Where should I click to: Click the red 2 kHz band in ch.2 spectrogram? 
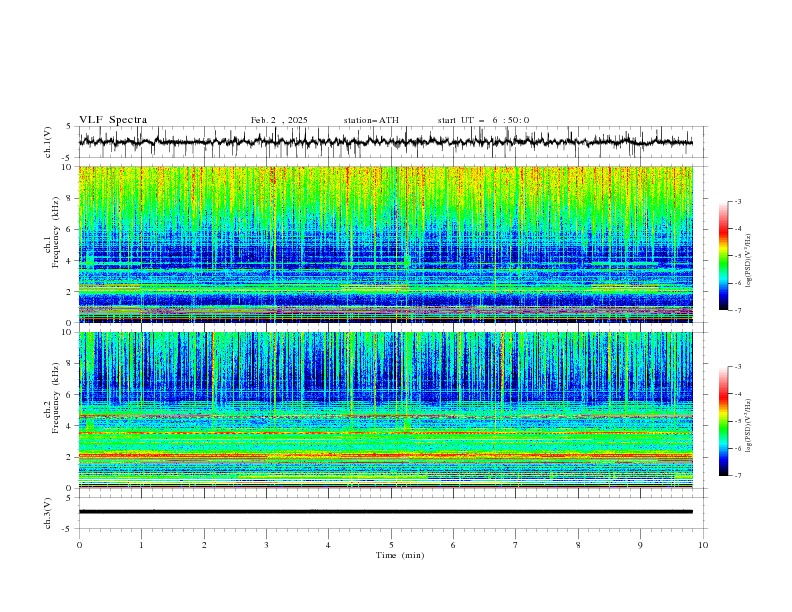385,455
